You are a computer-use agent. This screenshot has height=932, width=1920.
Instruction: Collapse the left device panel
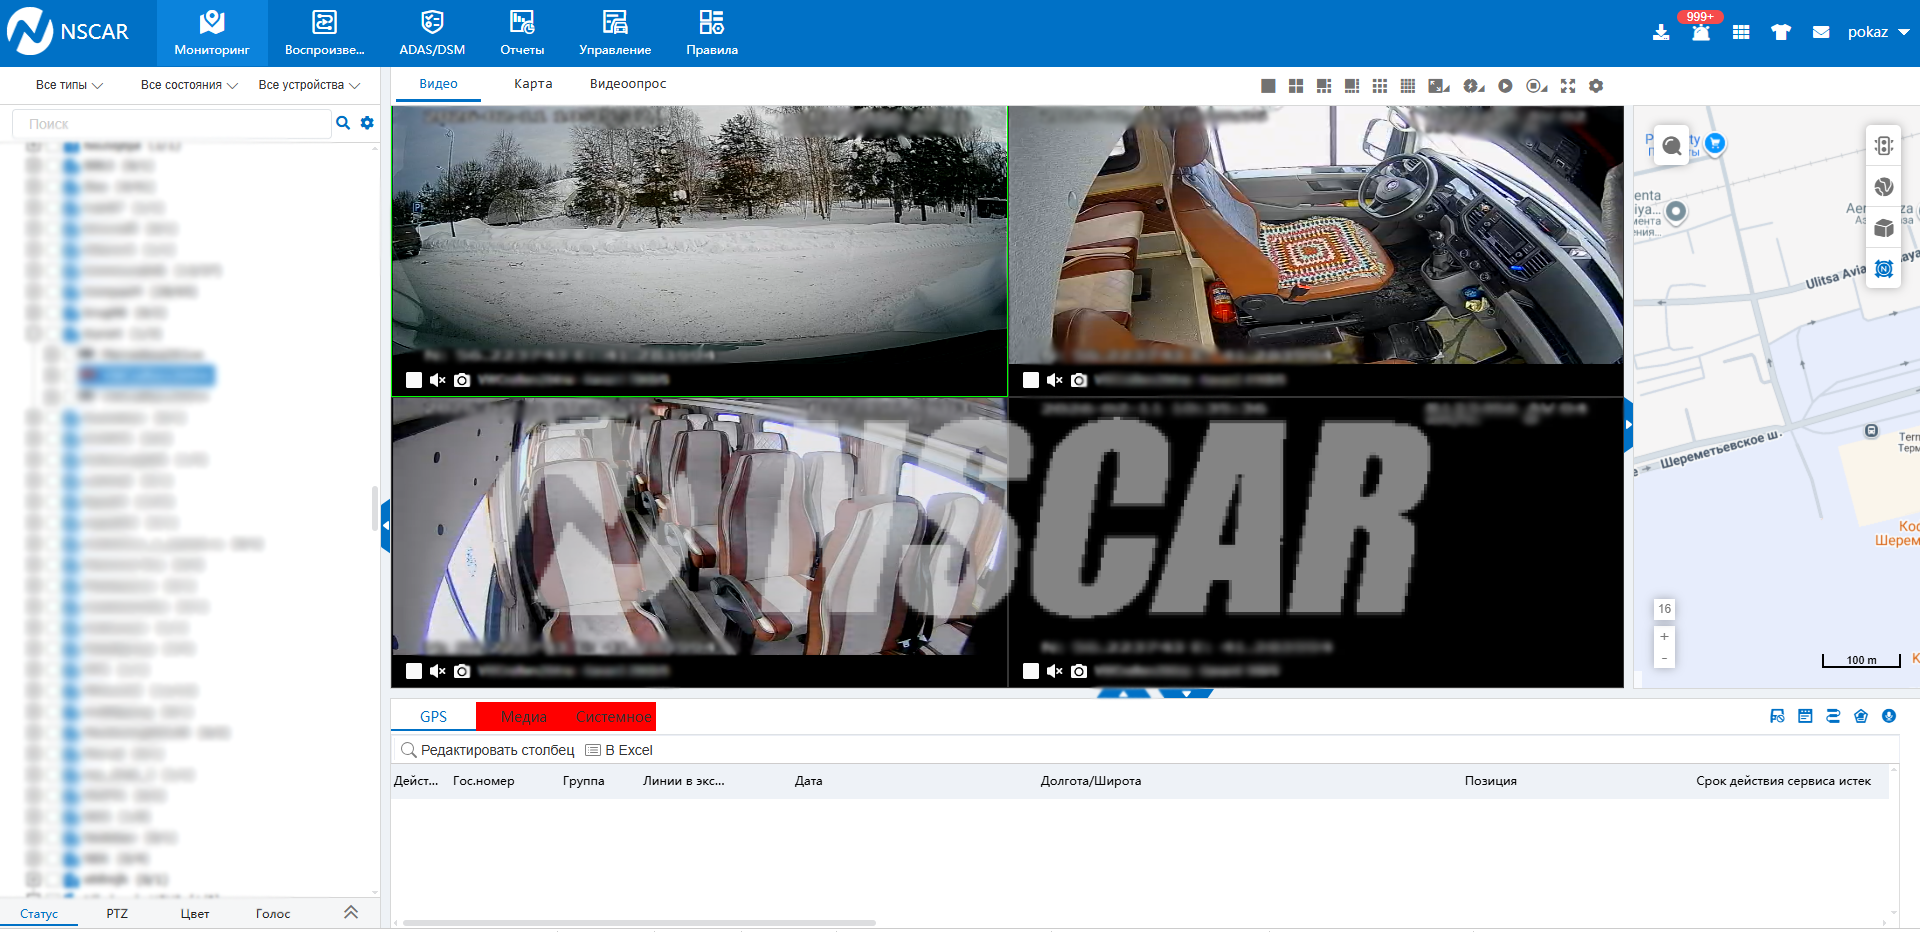point(385,525)
